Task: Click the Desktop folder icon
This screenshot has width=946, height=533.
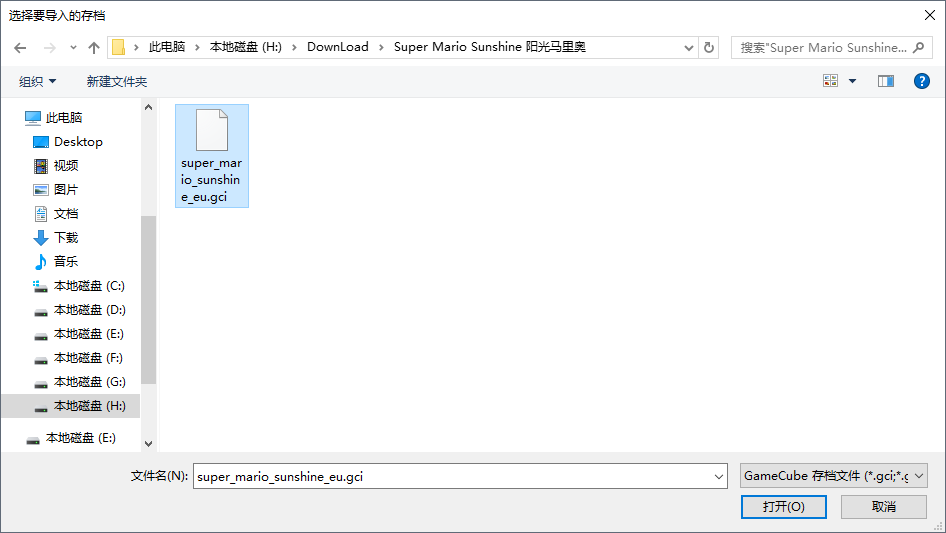Action: 40,142
